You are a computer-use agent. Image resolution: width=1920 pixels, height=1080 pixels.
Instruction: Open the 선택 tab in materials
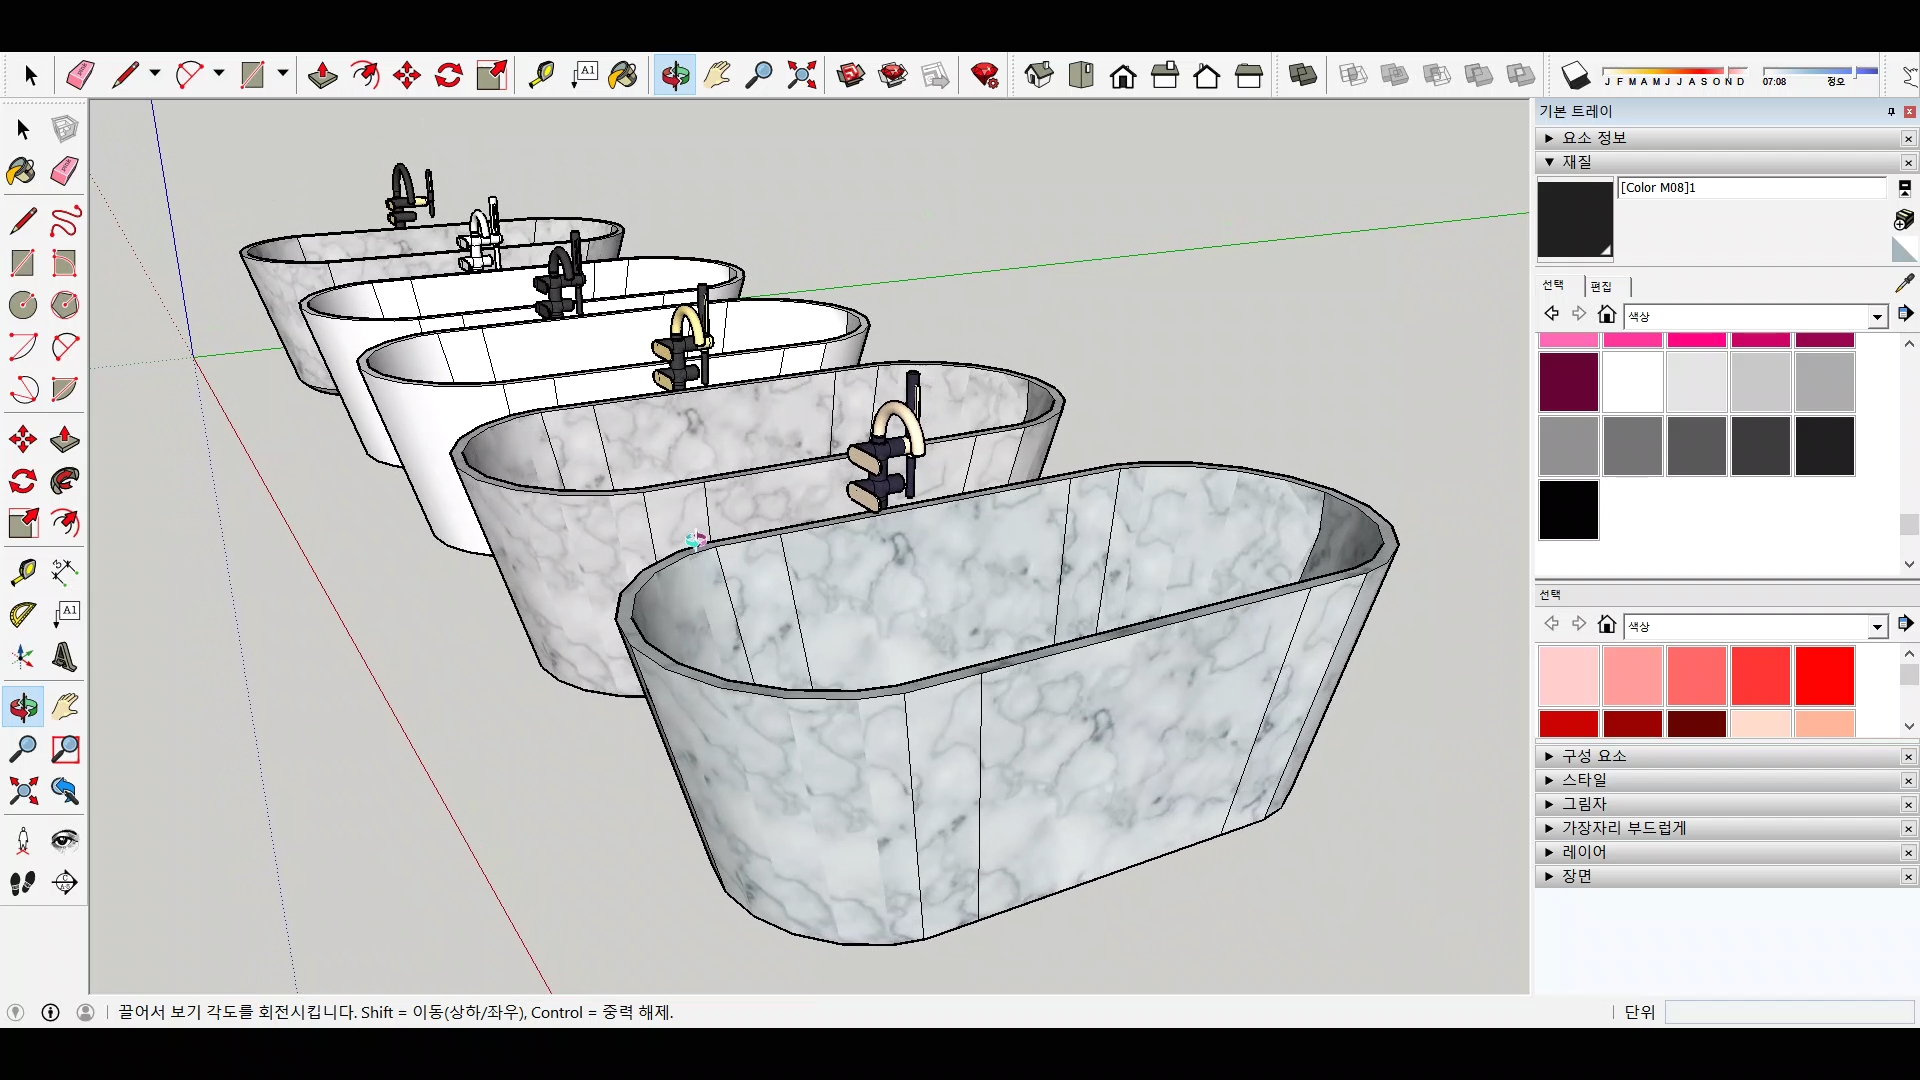pos(1553,286)
